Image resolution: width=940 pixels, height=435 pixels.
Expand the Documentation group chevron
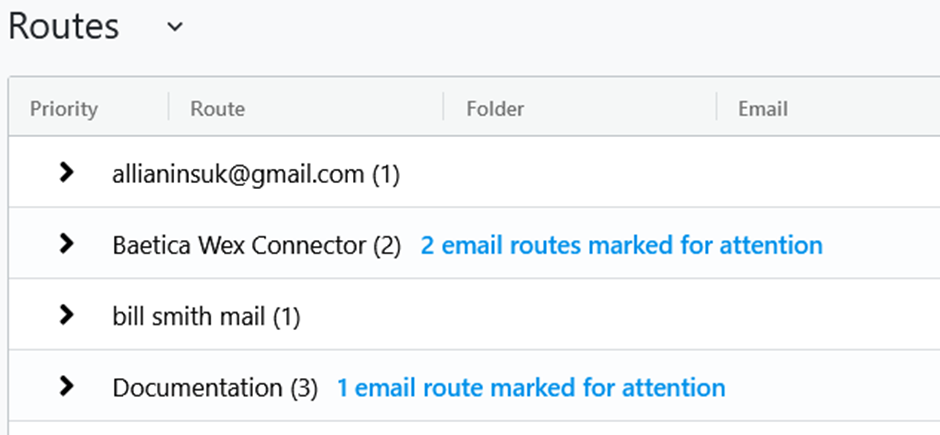coord(67,386)
